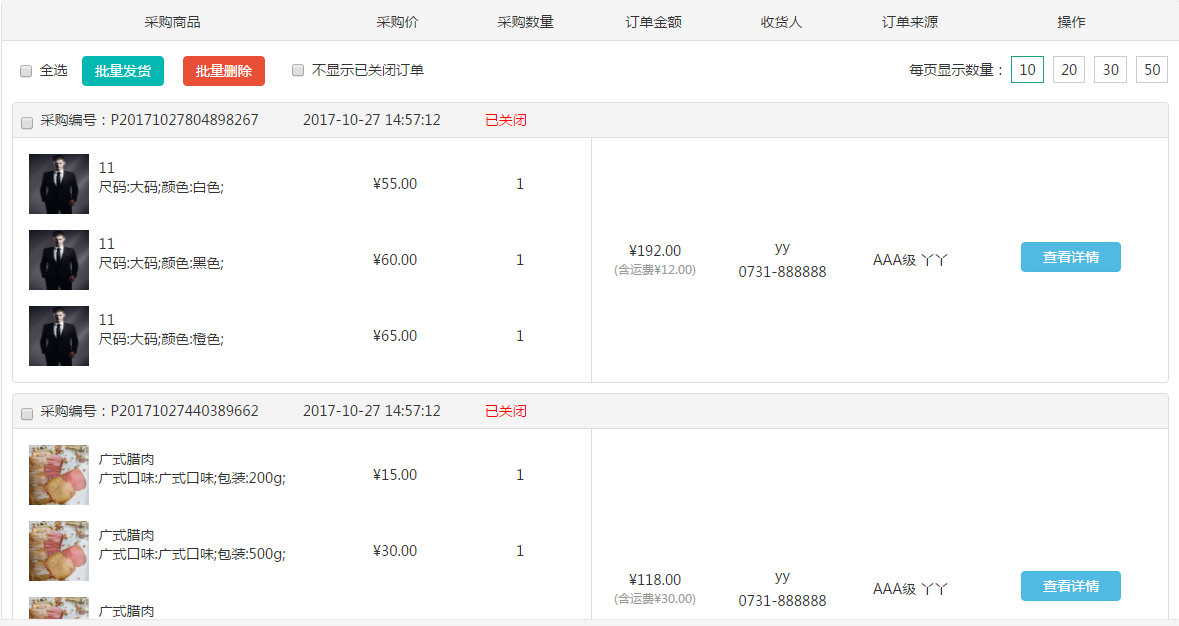The image size is (1179, 626).
Task: Click 查看详情 for the ¥192.00 order
Action: (x=1070, y=257)
